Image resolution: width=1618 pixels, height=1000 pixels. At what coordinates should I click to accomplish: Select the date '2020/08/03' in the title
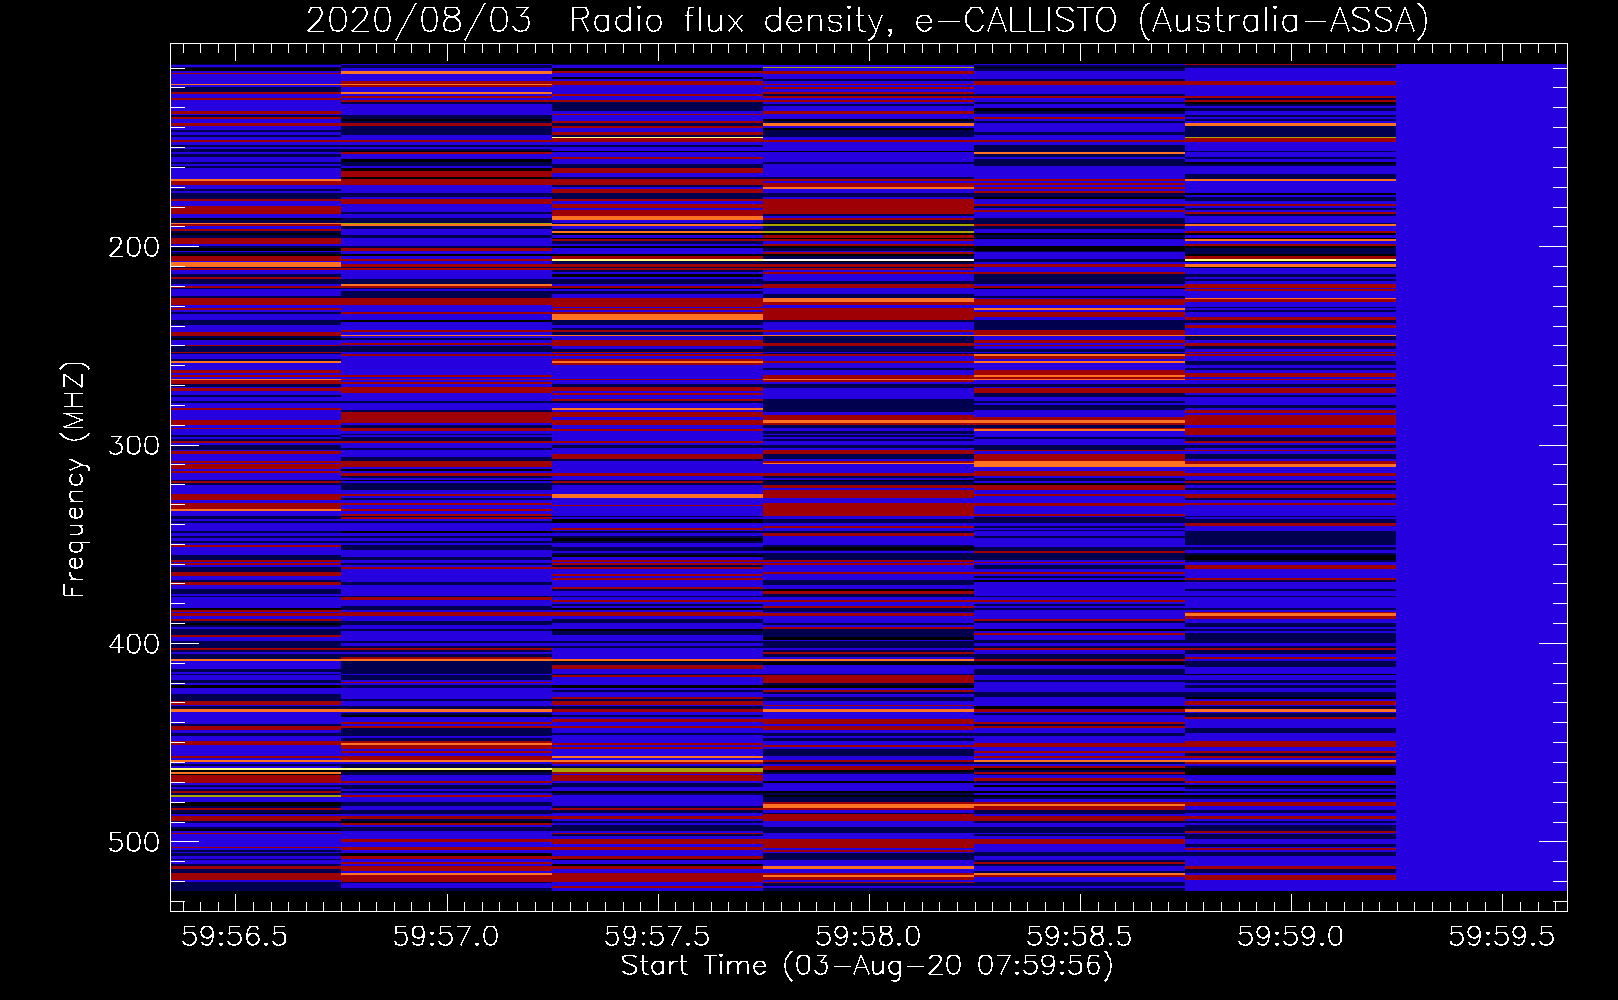[x=419, y=20]
